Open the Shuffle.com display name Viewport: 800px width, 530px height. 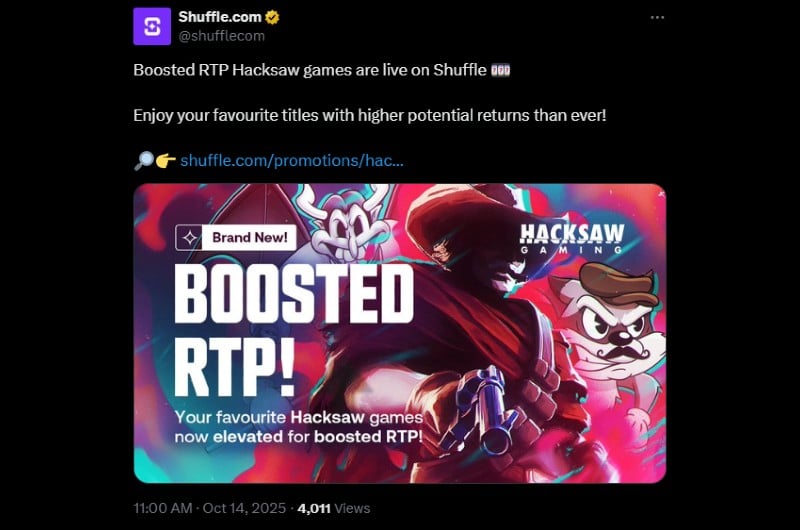tap(220, 17)
